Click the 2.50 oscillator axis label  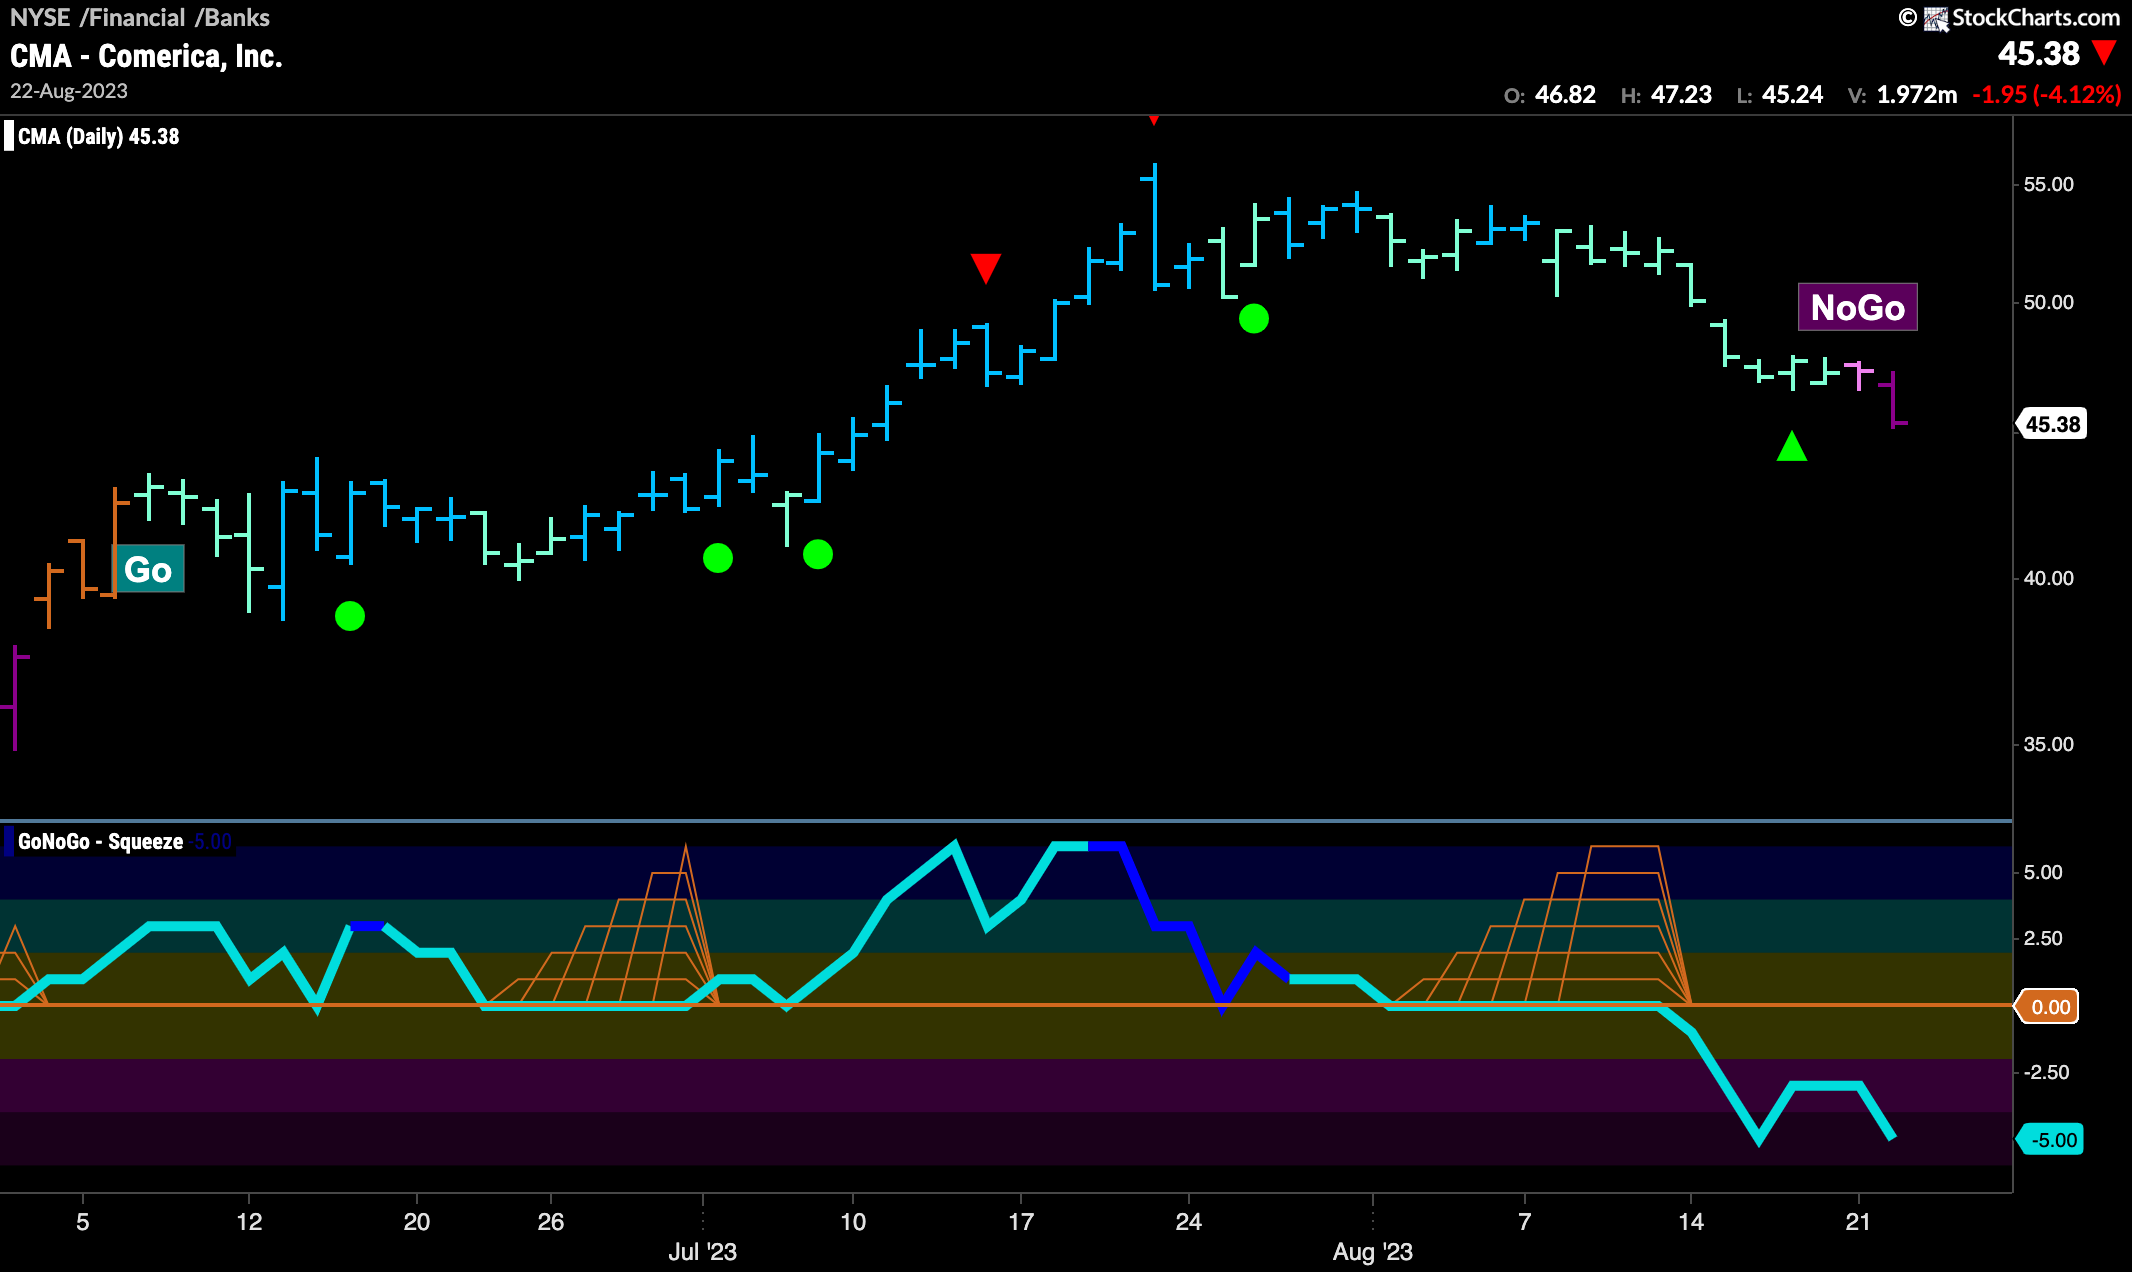pos(2042,938)
